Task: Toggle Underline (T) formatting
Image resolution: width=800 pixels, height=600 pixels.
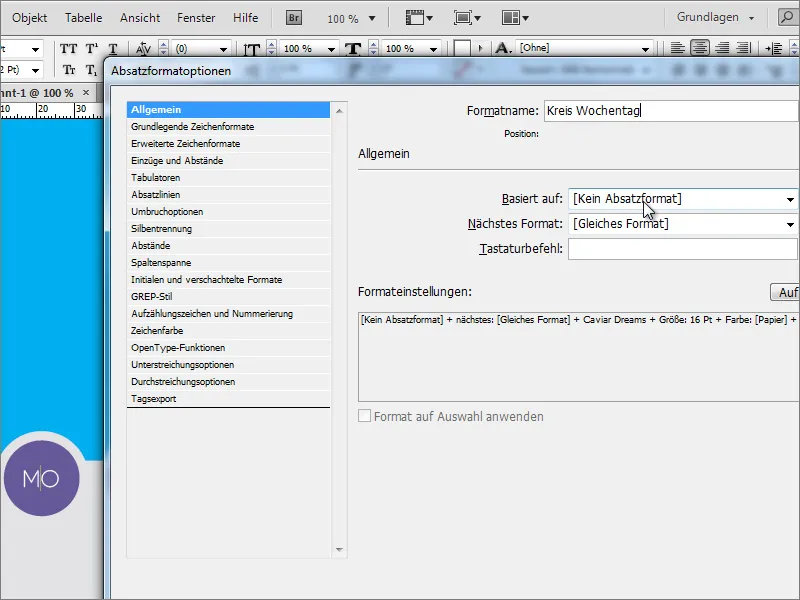Action: (113, 49)
